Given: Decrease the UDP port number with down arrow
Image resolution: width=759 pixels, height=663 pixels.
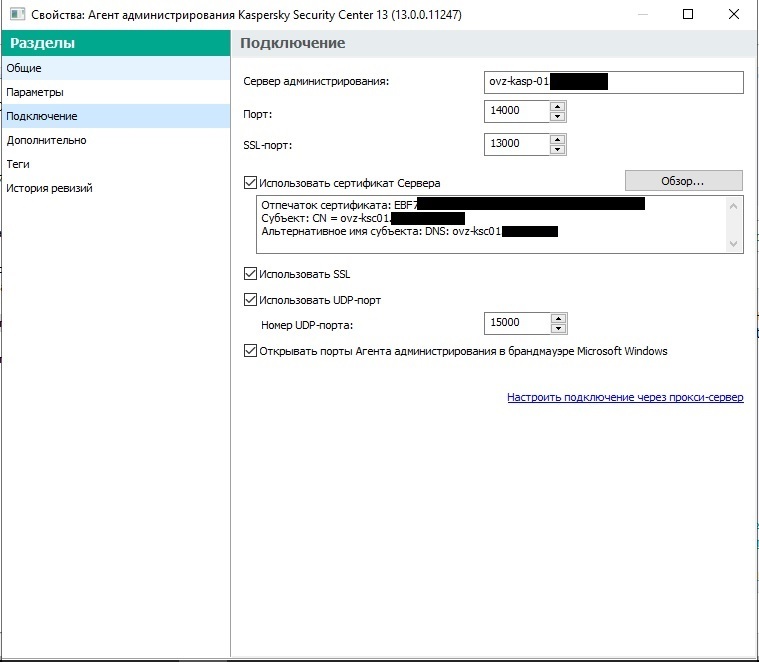Looking at the screenshot, I should point(559,329).
